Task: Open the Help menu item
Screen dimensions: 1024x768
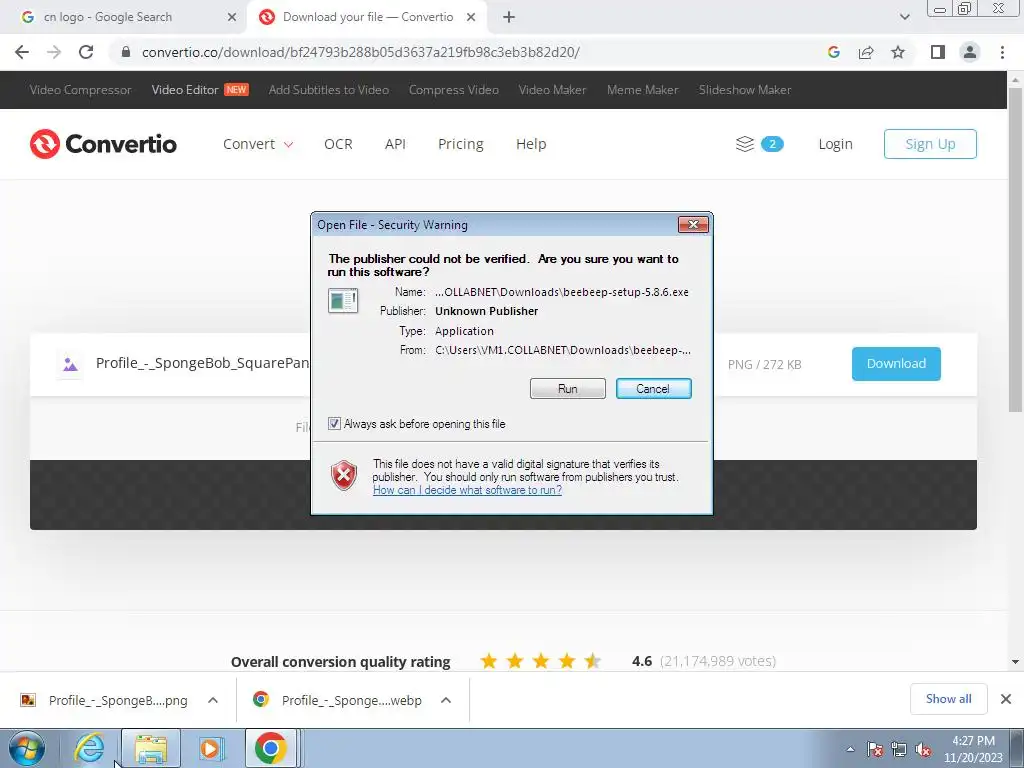Action: point(531,144)
